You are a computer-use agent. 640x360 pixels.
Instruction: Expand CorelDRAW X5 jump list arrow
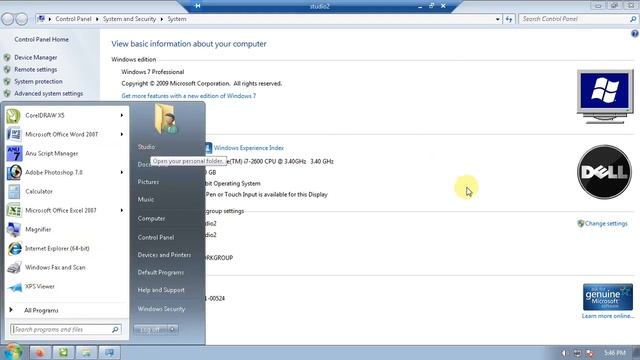click(x=122, y=116)
